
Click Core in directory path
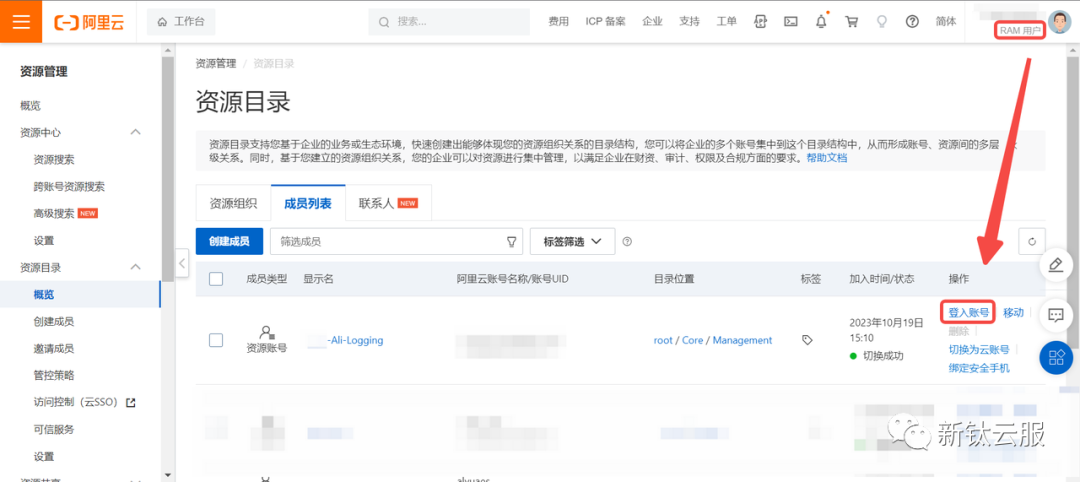click(692, 340)
